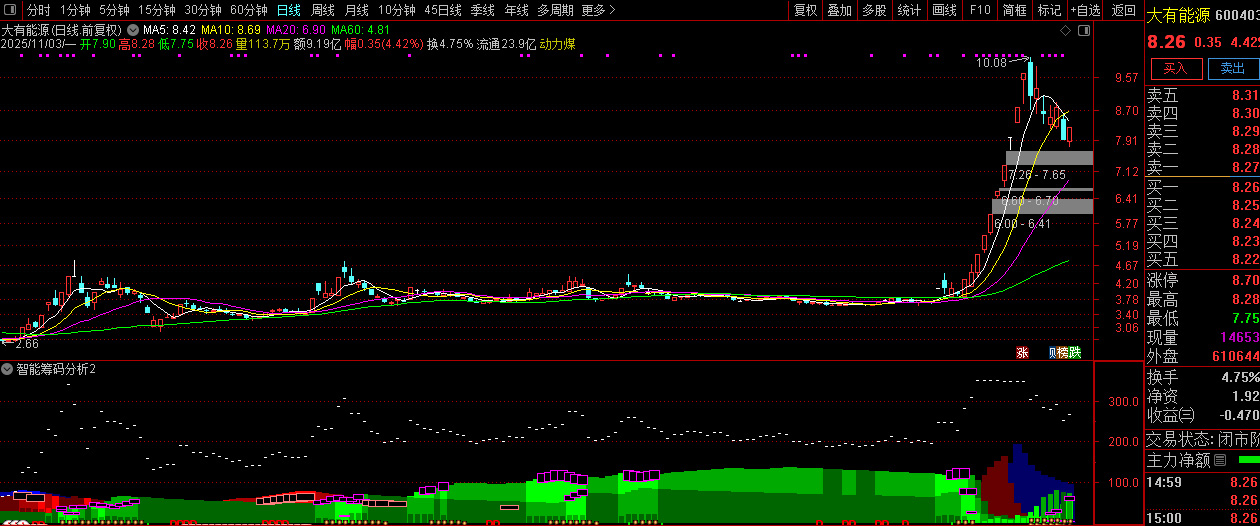Select the 15分钟 period tab
The image size is (1260, 526).
click(x=156, y=10)
